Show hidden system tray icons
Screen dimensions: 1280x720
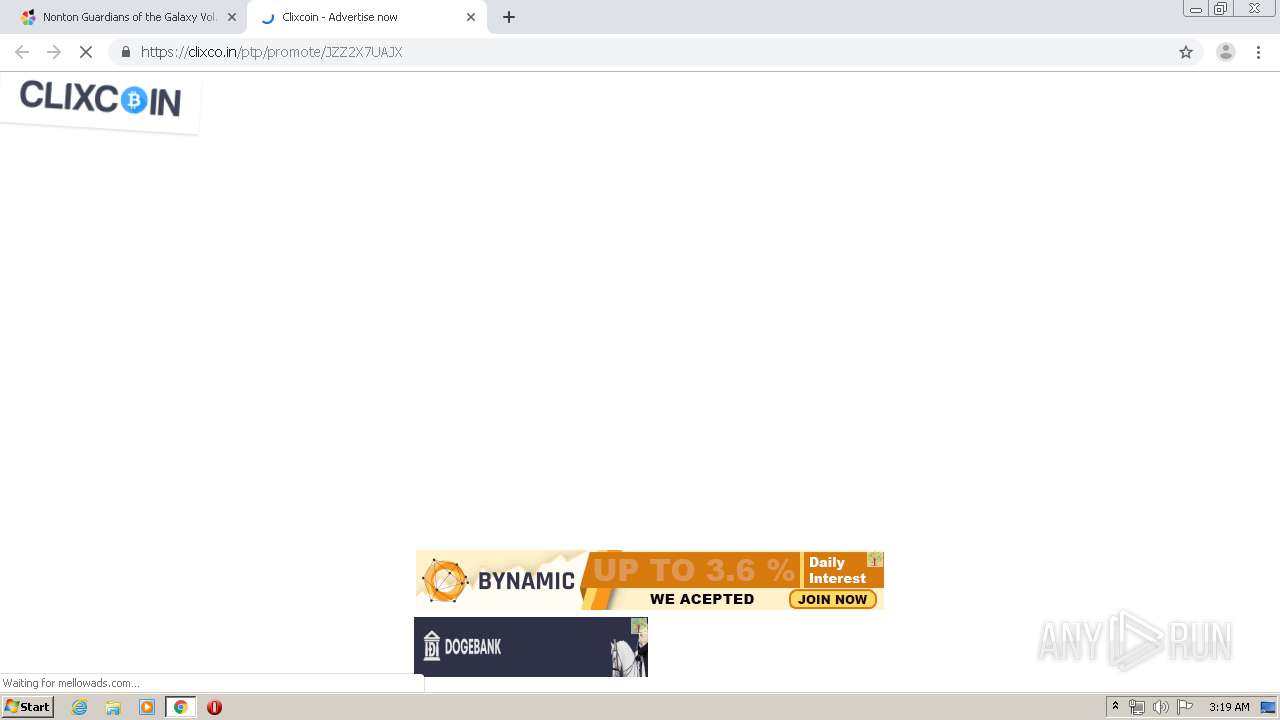point(1115,707)
